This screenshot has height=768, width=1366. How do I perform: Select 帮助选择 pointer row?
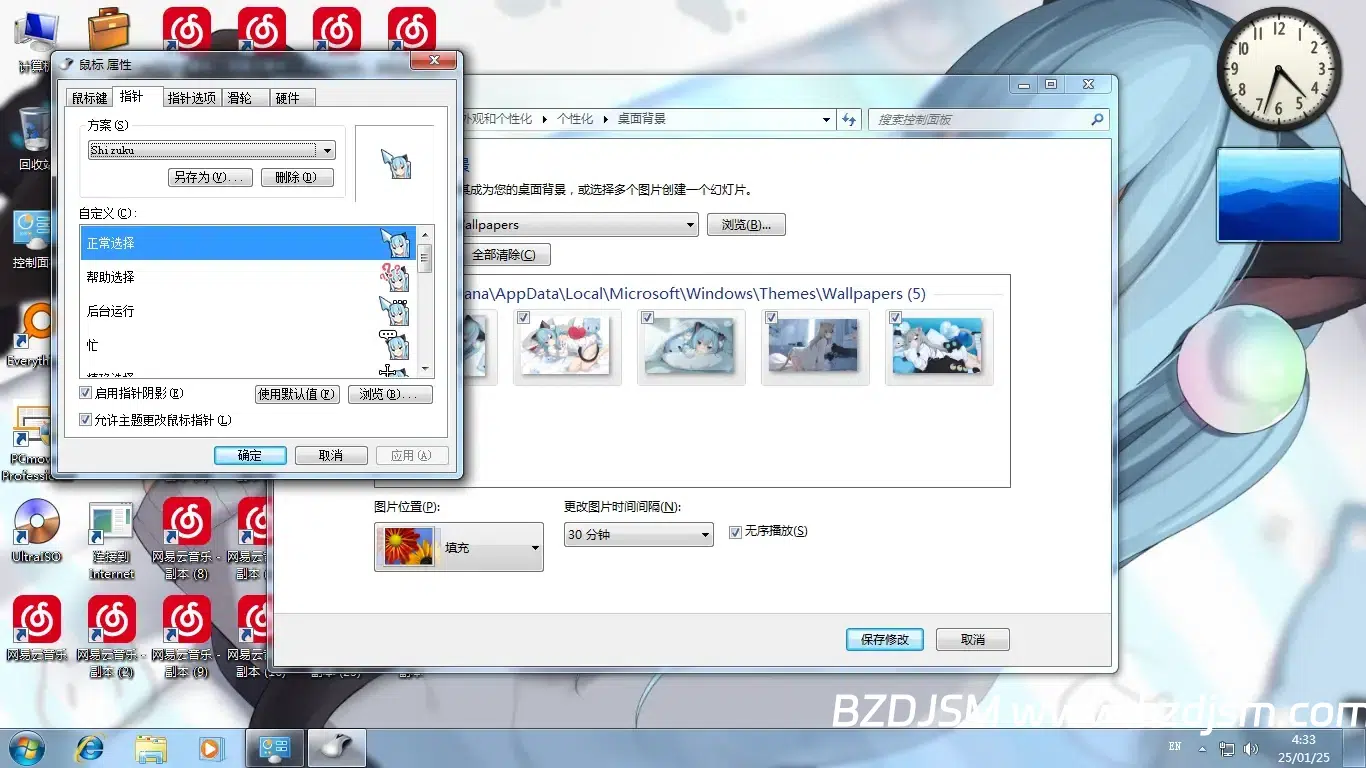(248, 277)
